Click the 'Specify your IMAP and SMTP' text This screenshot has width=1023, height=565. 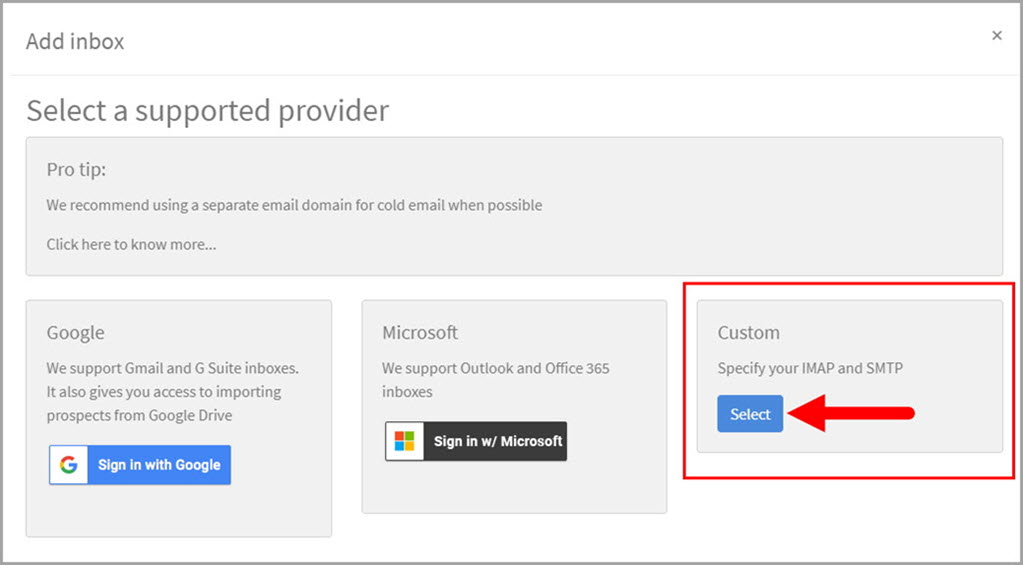point(810,368)
